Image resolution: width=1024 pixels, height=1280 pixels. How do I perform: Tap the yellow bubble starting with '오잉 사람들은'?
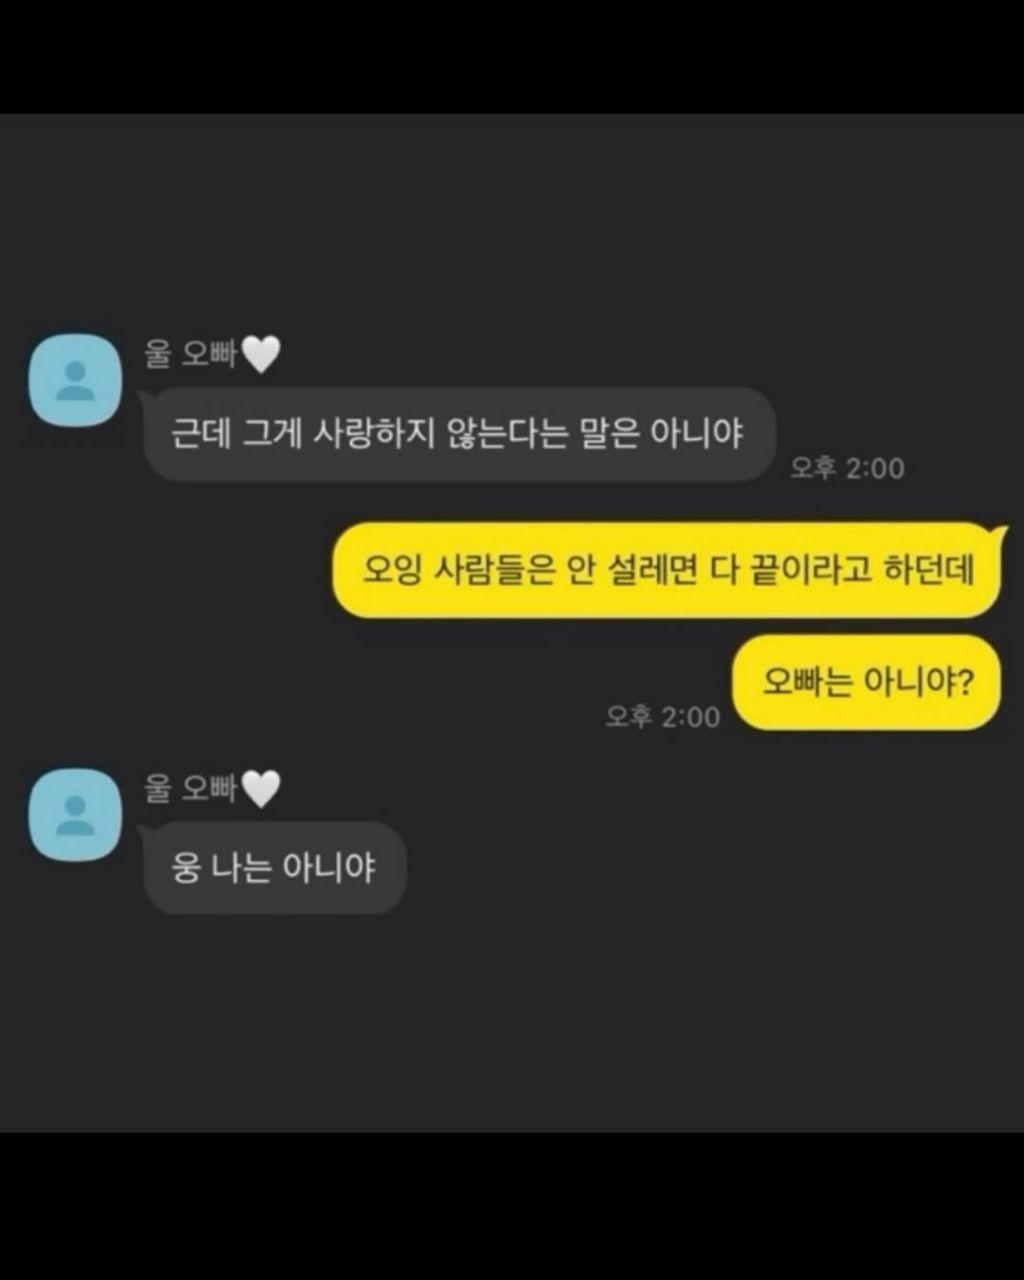666,570
